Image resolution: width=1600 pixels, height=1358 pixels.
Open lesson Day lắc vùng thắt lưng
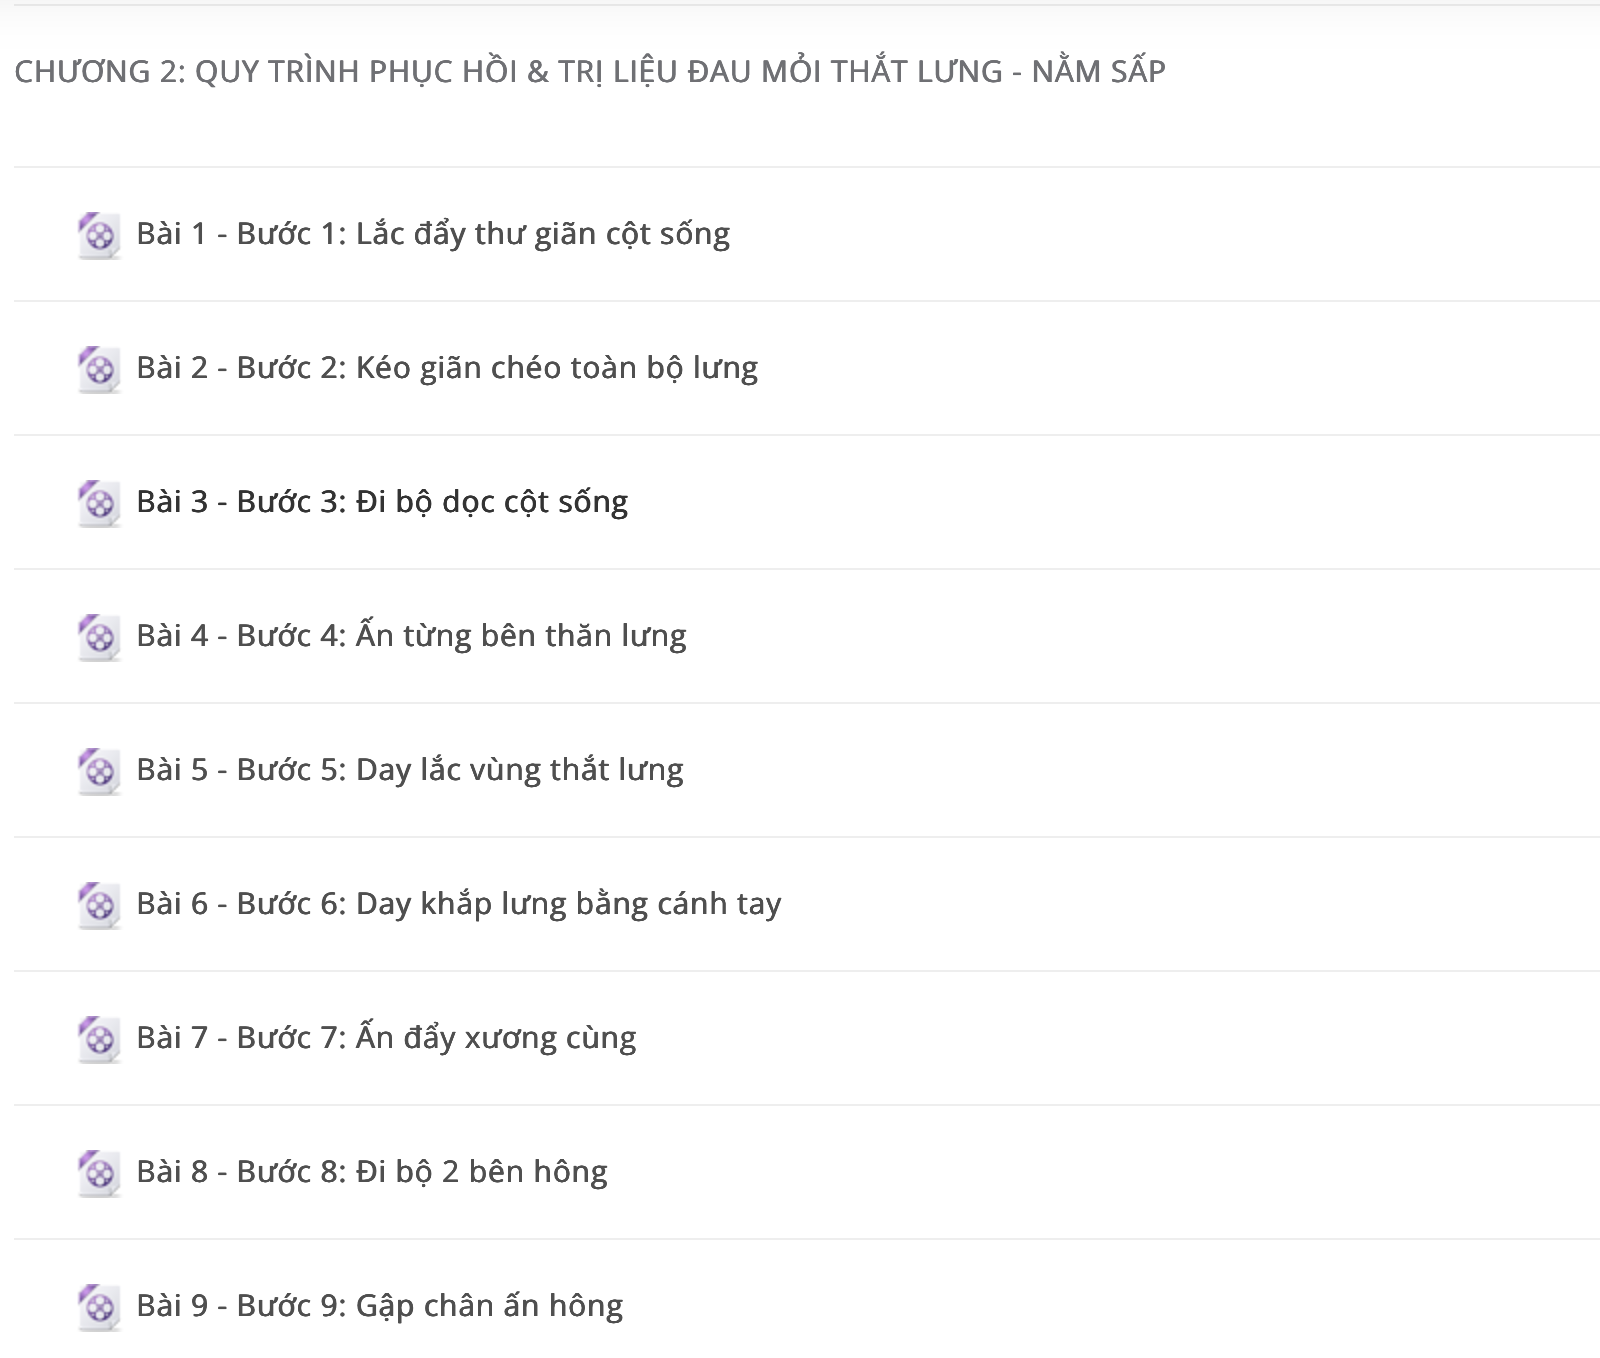point(410,770)
